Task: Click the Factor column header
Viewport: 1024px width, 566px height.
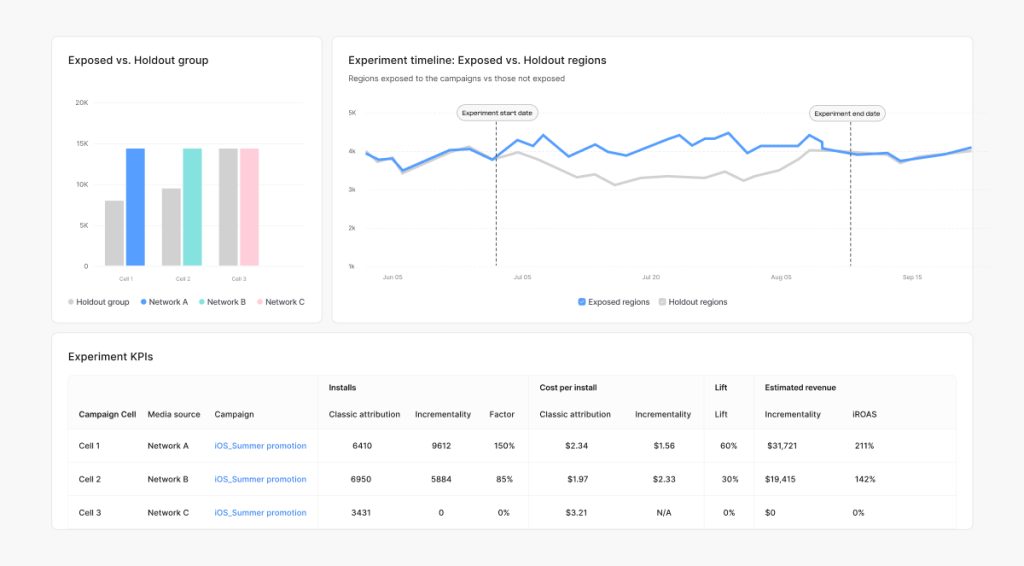Action: [x=502, y=415]
